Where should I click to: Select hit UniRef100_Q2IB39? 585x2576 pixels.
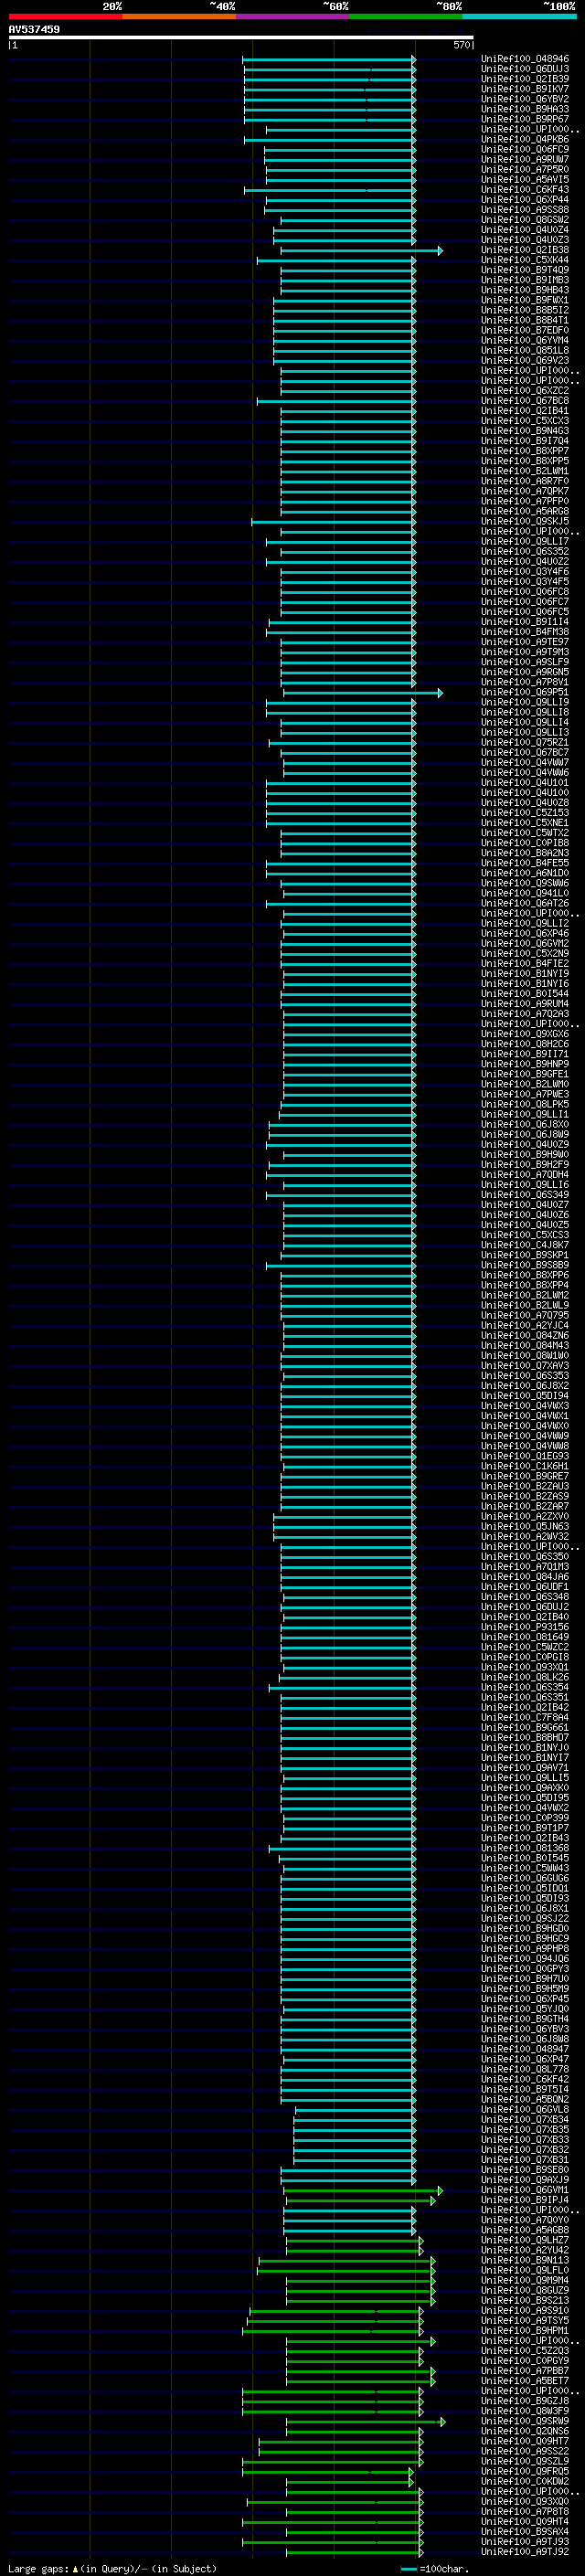[x=525, y=79]
